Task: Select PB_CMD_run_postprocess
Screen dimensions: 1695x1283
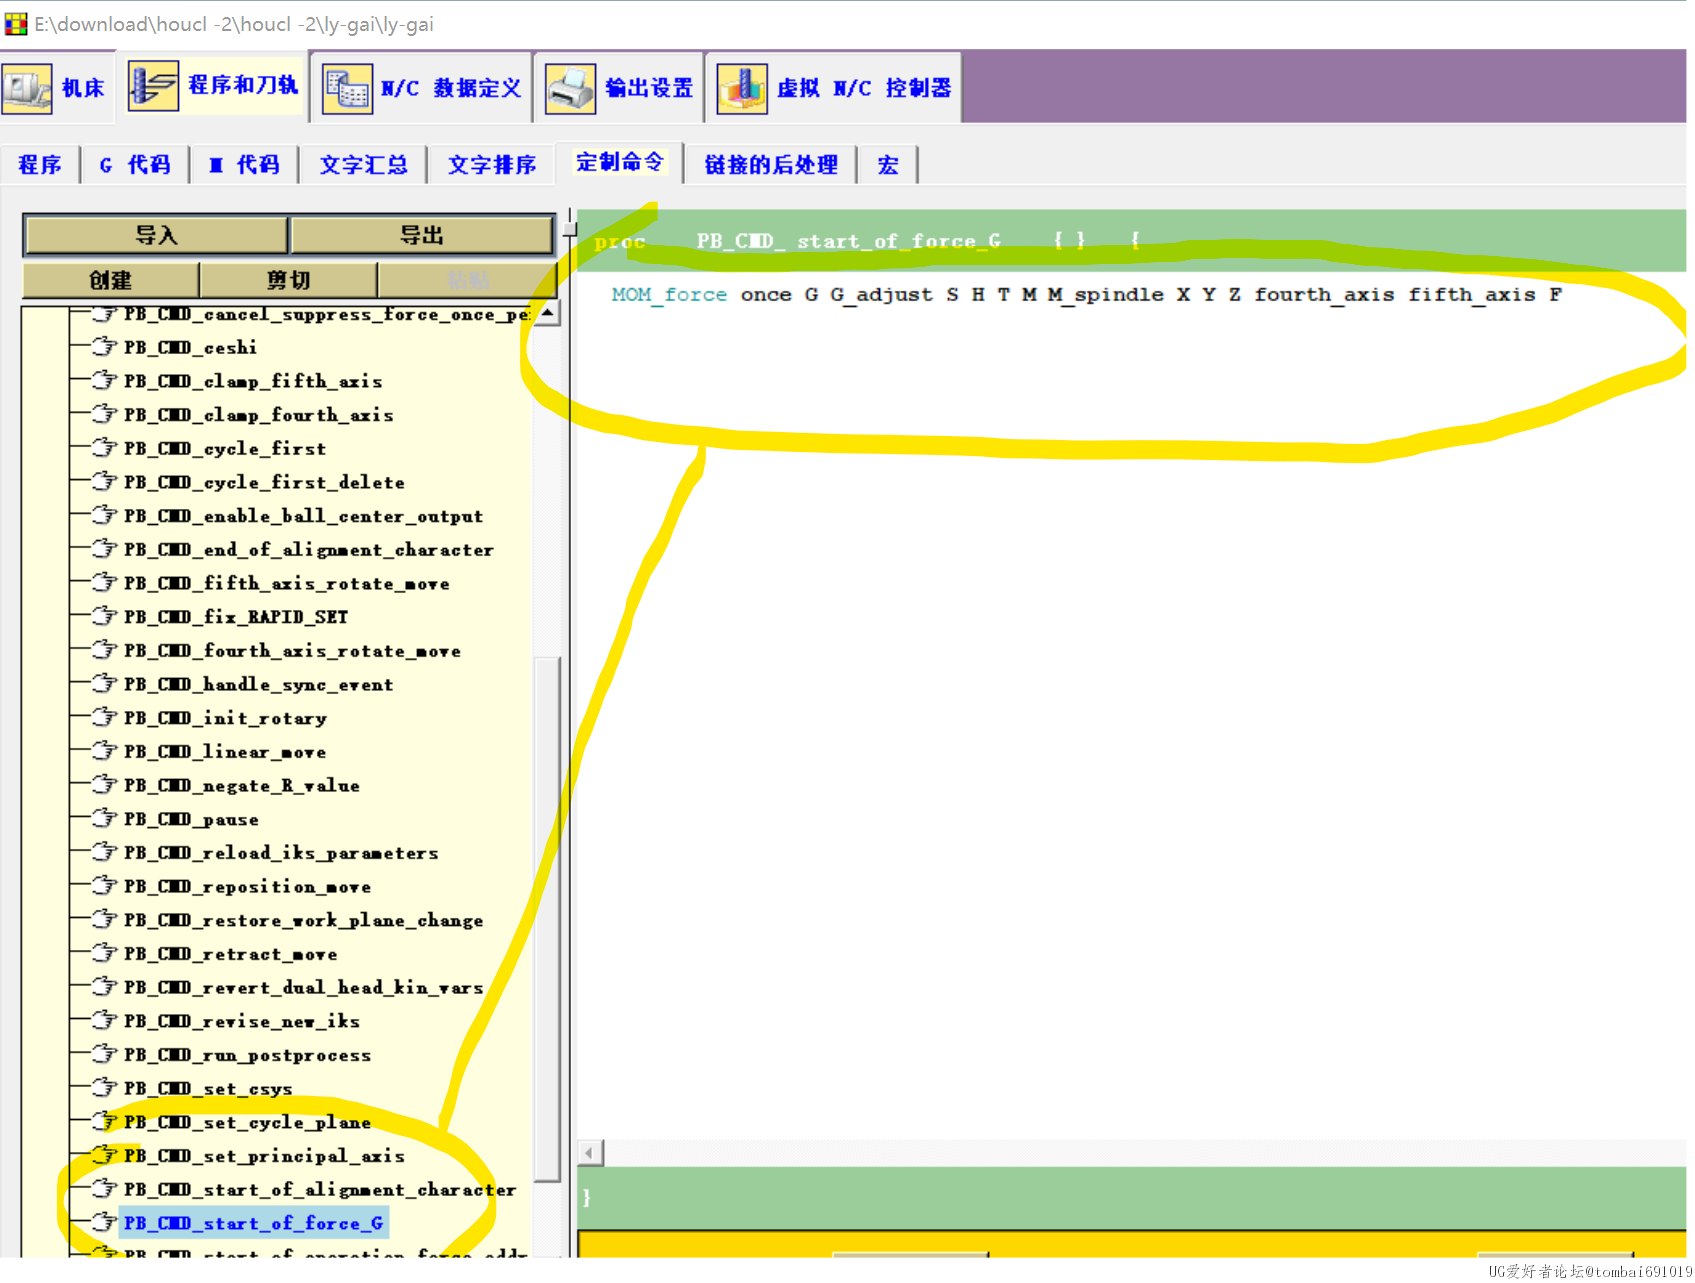Action: (247, 1054)
